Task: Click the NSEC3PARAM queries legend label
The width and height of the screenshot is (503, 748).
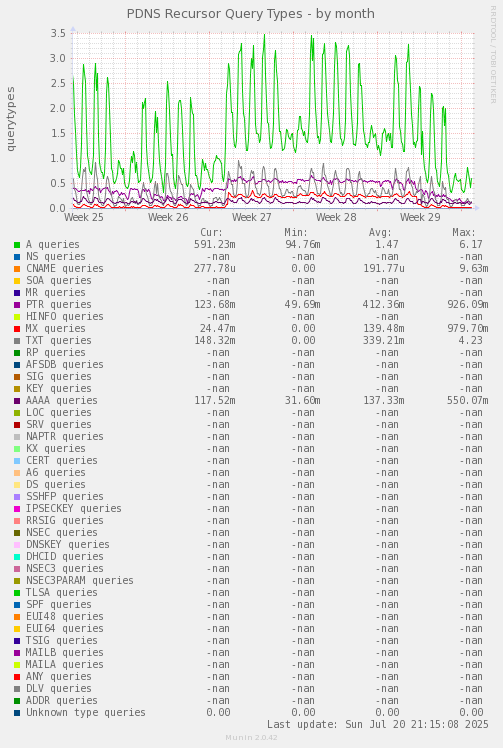Action: click(x=80, y=581)
